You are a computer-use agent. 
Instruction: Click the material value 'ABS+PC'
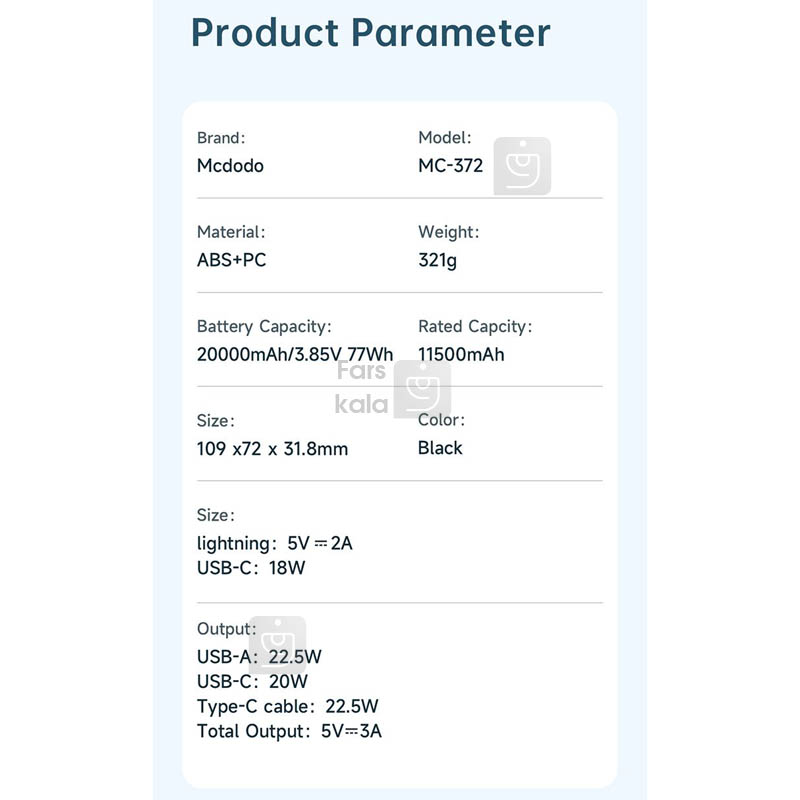[x=232, y=260]
